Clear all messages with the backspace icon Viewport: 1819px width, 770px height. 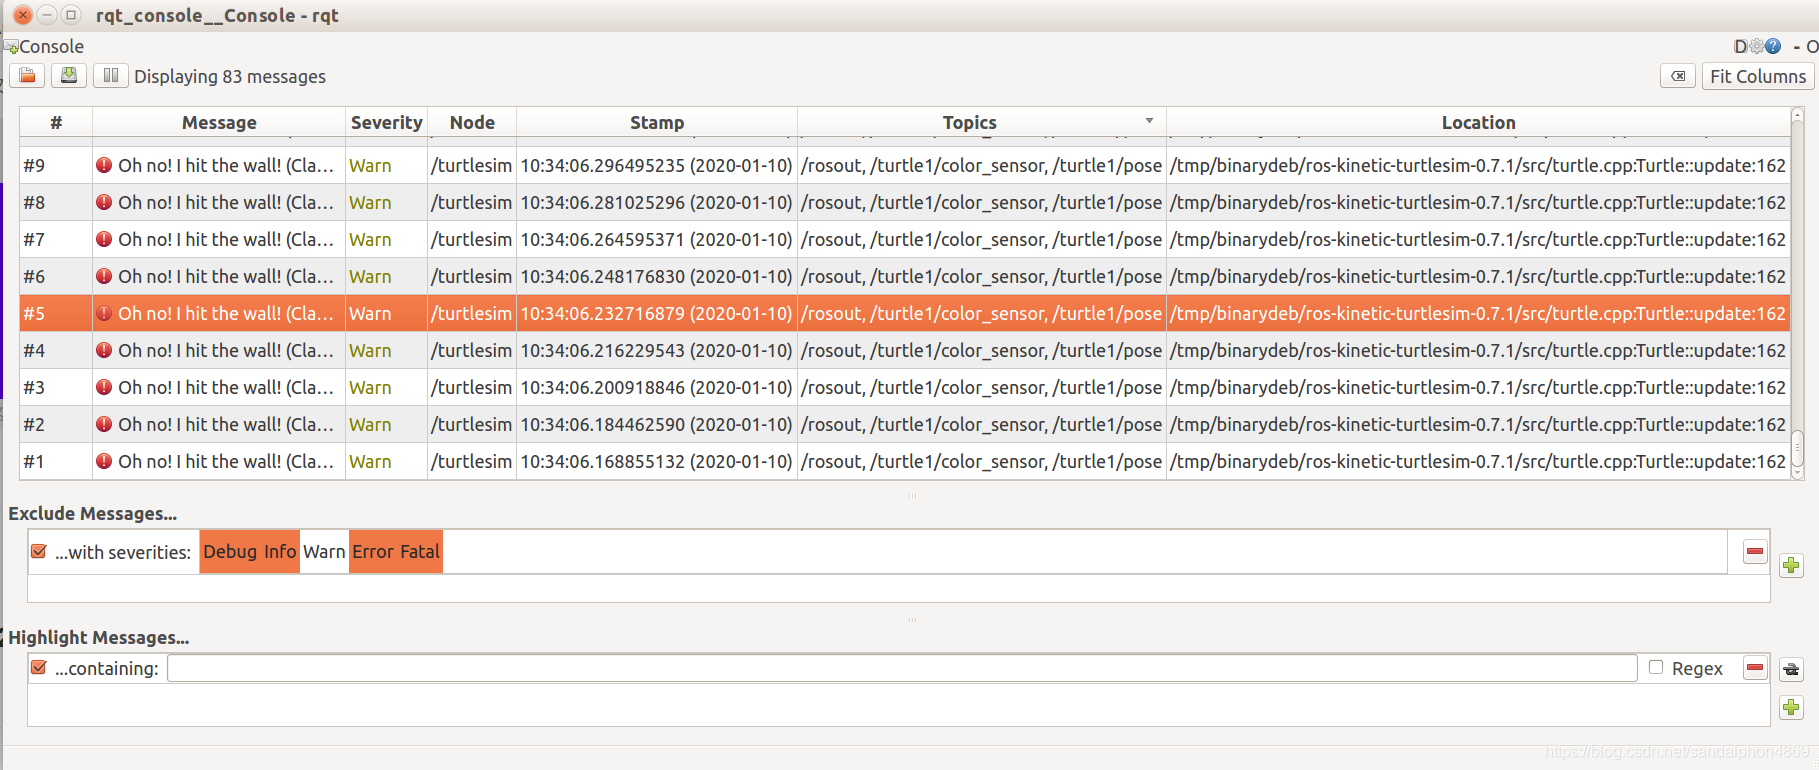1678,76
